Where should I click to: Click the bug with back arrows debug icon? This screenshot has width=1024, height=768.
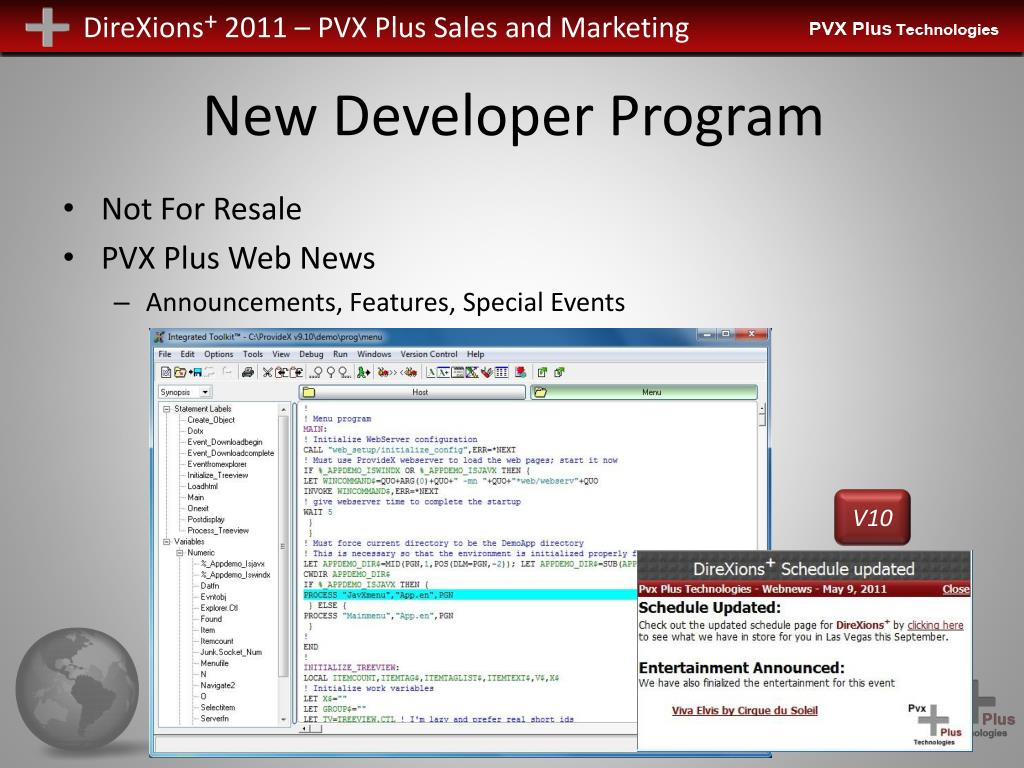[409, 372]
